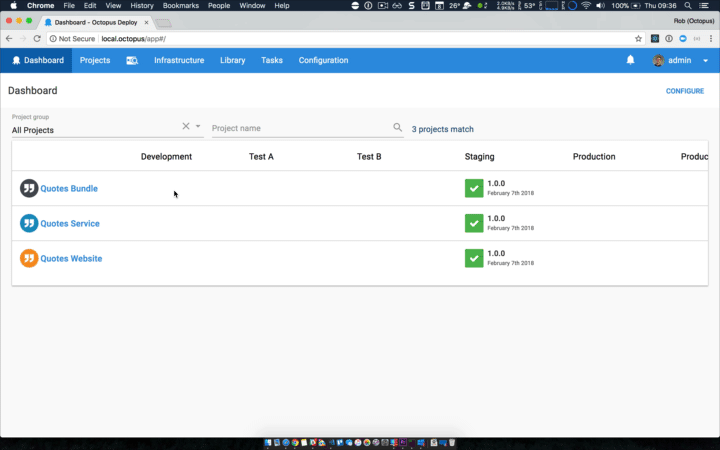Open the Chrome three-dot menu
Screen dimensions: 720x450
pos(711,39)
